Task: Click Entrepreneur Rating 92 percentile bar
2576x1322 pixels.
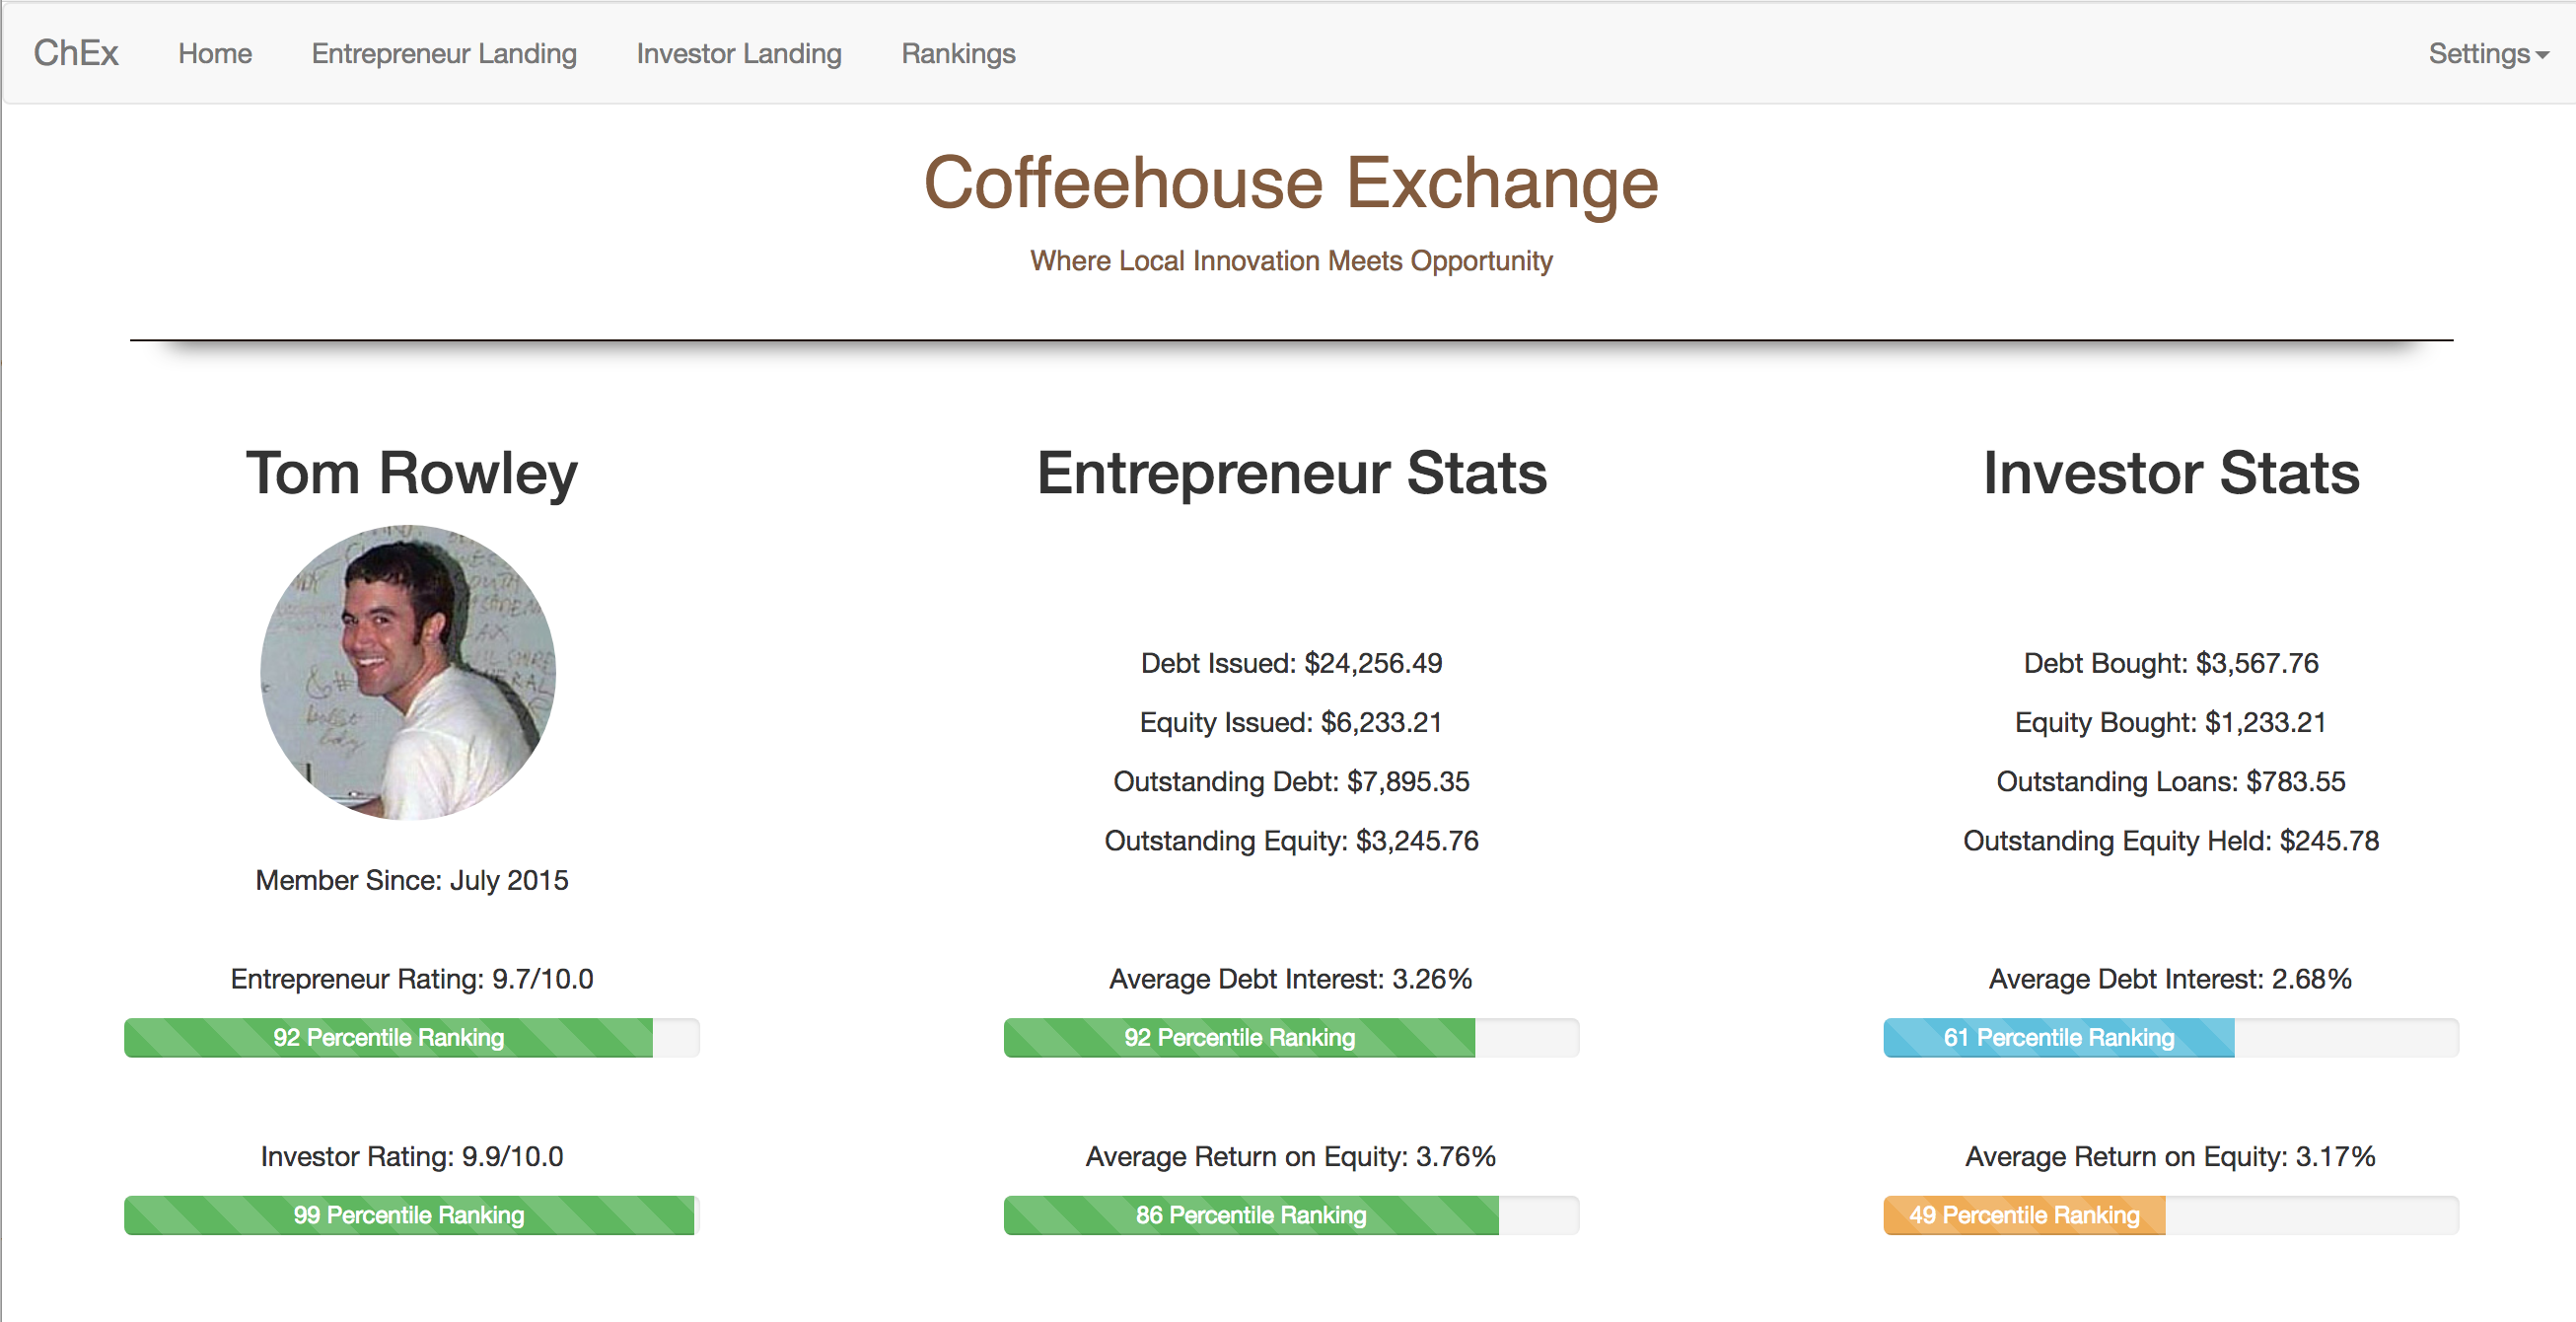Action: point(388,1037)
